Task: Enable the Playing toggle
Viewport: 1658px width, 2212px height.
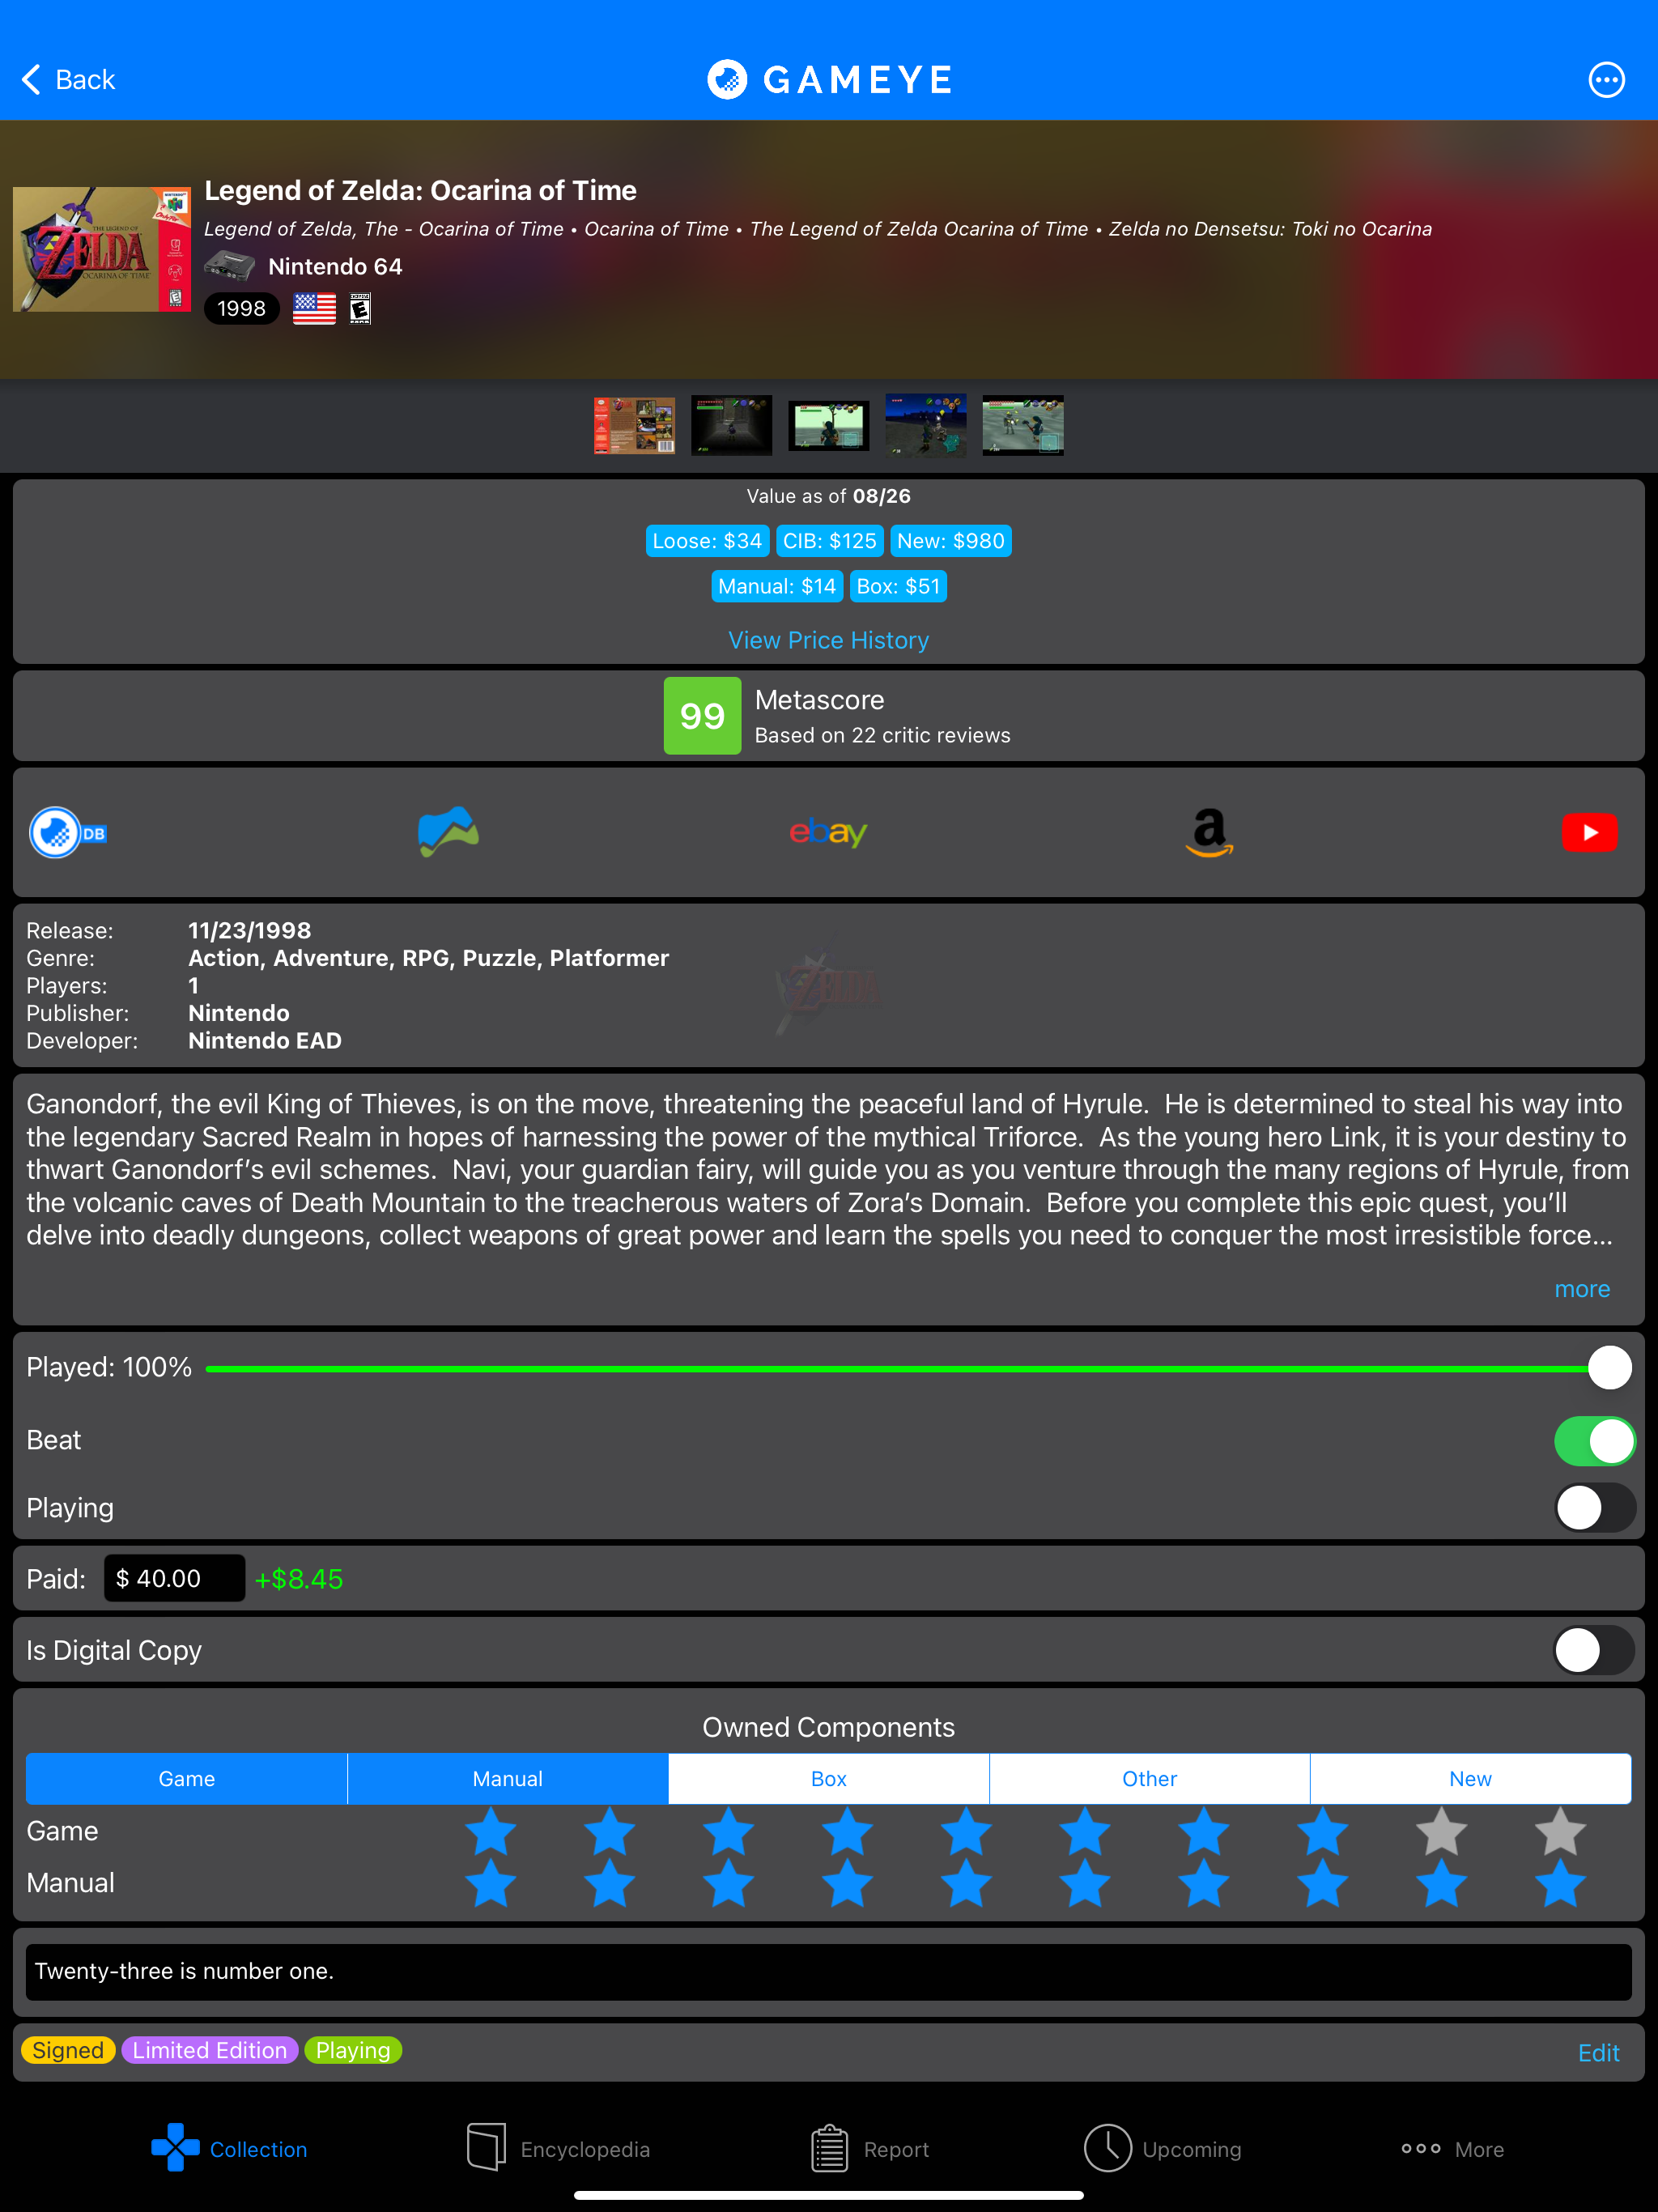Action: click(x=1595, y=1508)
